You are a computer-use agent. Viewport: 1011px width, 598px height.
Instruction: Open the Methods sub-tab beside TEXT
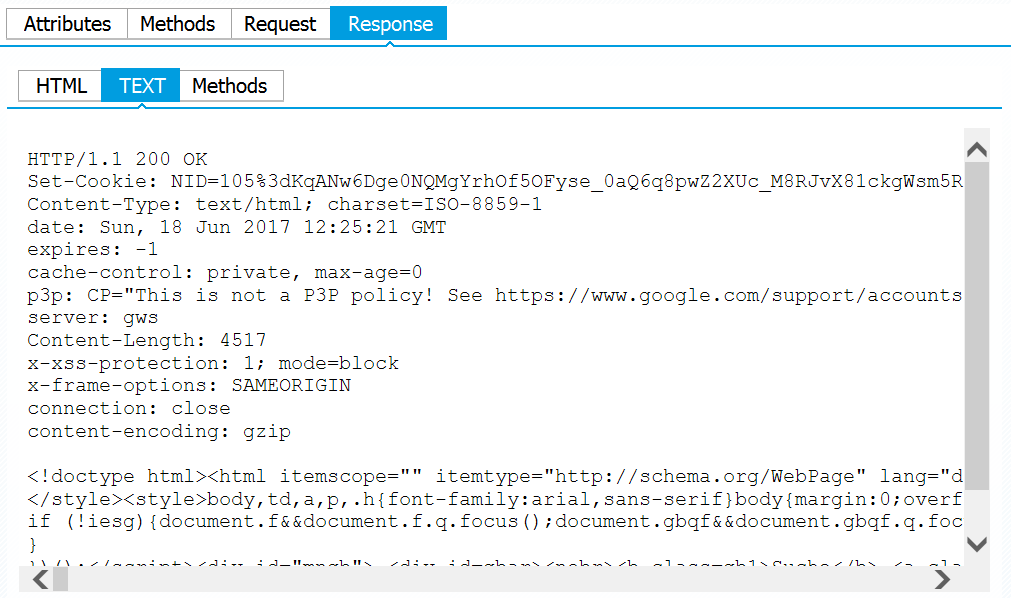pyautogui.click(x=230, y=86)
